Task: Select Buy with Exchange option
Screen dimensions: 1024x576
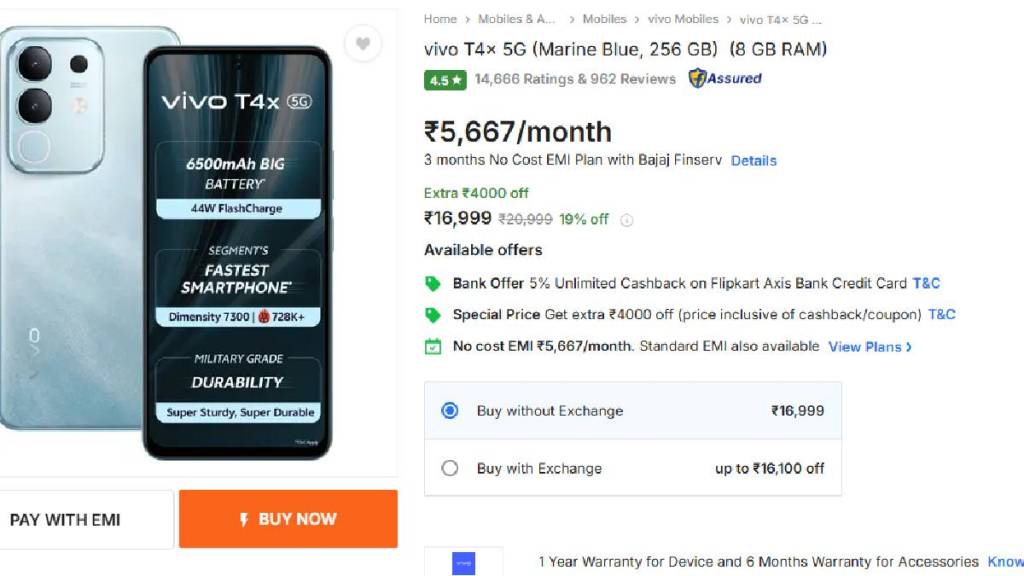Action: pyautogui.click(x=450, y=468)
